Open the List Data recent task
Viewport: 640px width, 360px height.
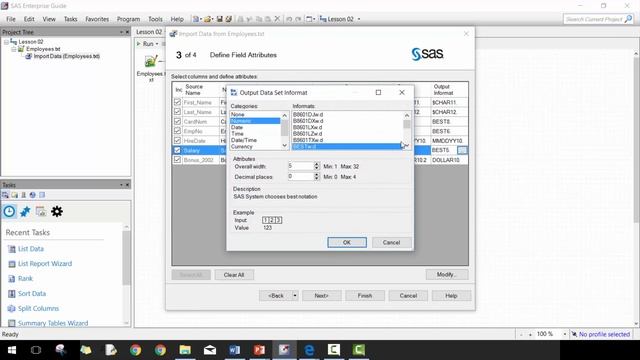(31, 249)
